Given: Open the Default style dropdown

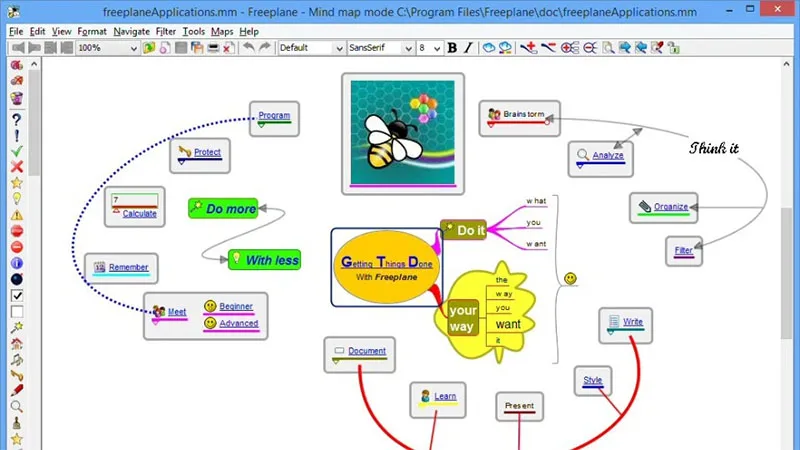Looking at the screenshot, I should point(311,48).
